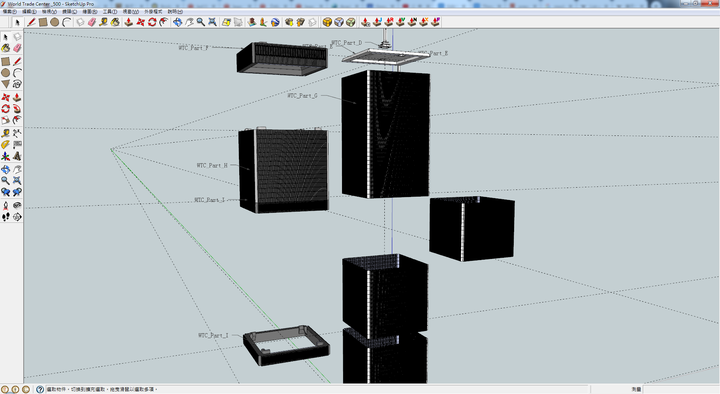Activate the Follow Me tool
The width and height of the screenshot is (720, 394).
click(17, 109)
